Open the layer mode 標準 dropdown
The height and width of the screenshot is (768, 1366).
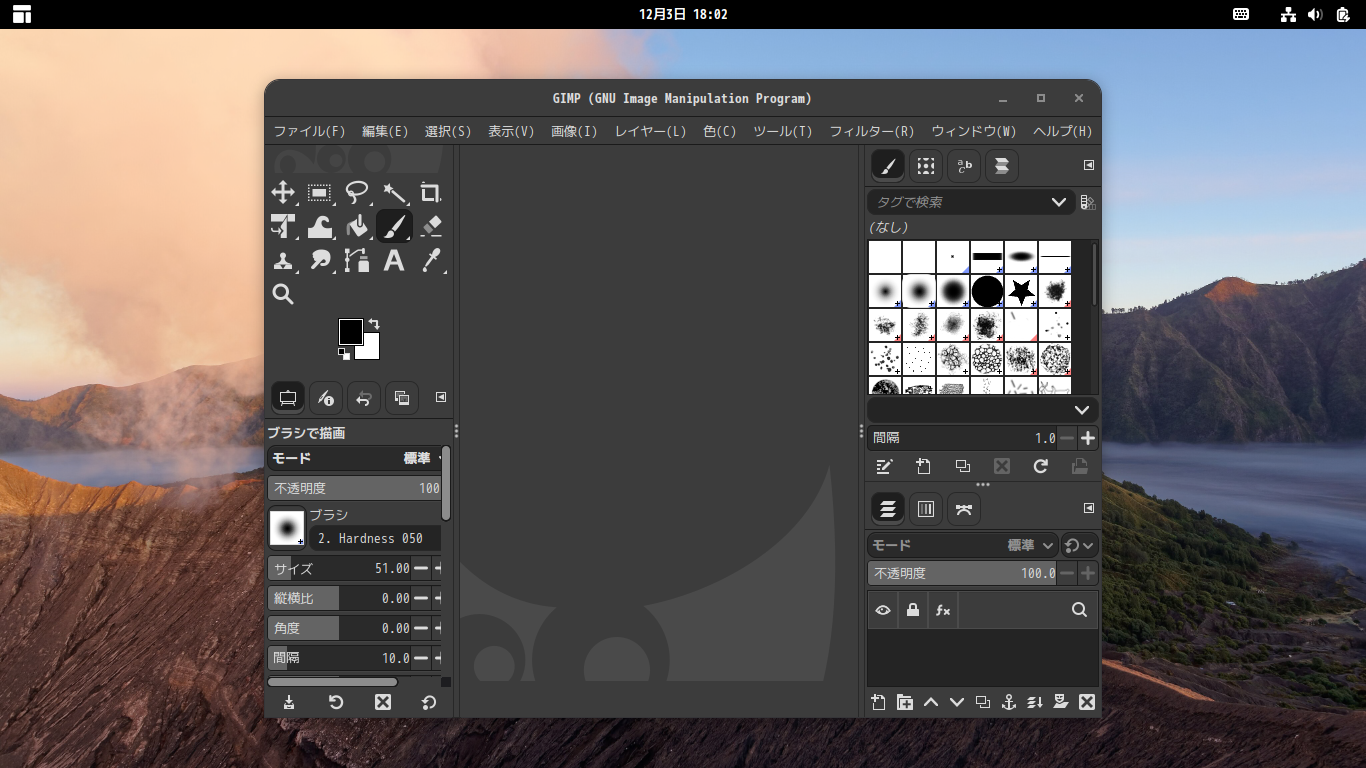pos(1031,545)
